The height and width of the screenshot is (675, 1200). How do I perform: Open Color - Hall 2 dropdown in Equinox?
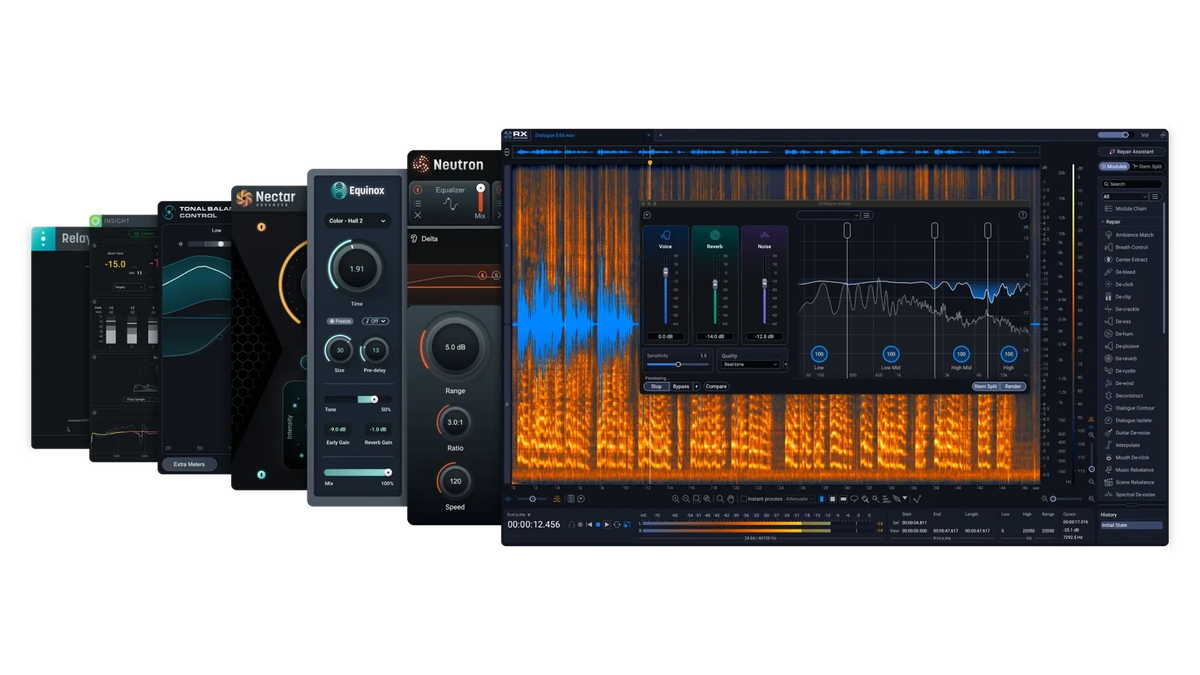click(356, 221)
